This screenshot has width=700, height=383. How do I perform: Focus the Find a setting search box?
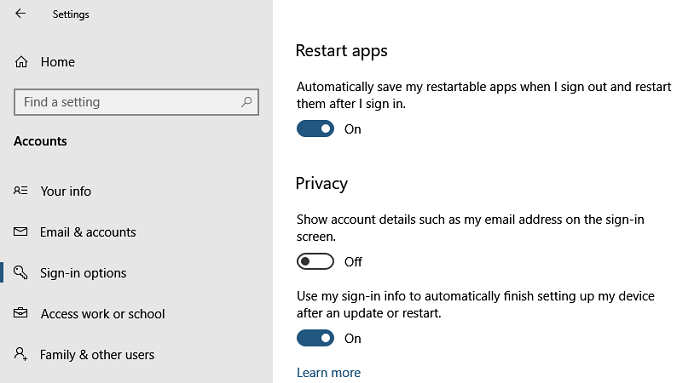click(136, 102)
